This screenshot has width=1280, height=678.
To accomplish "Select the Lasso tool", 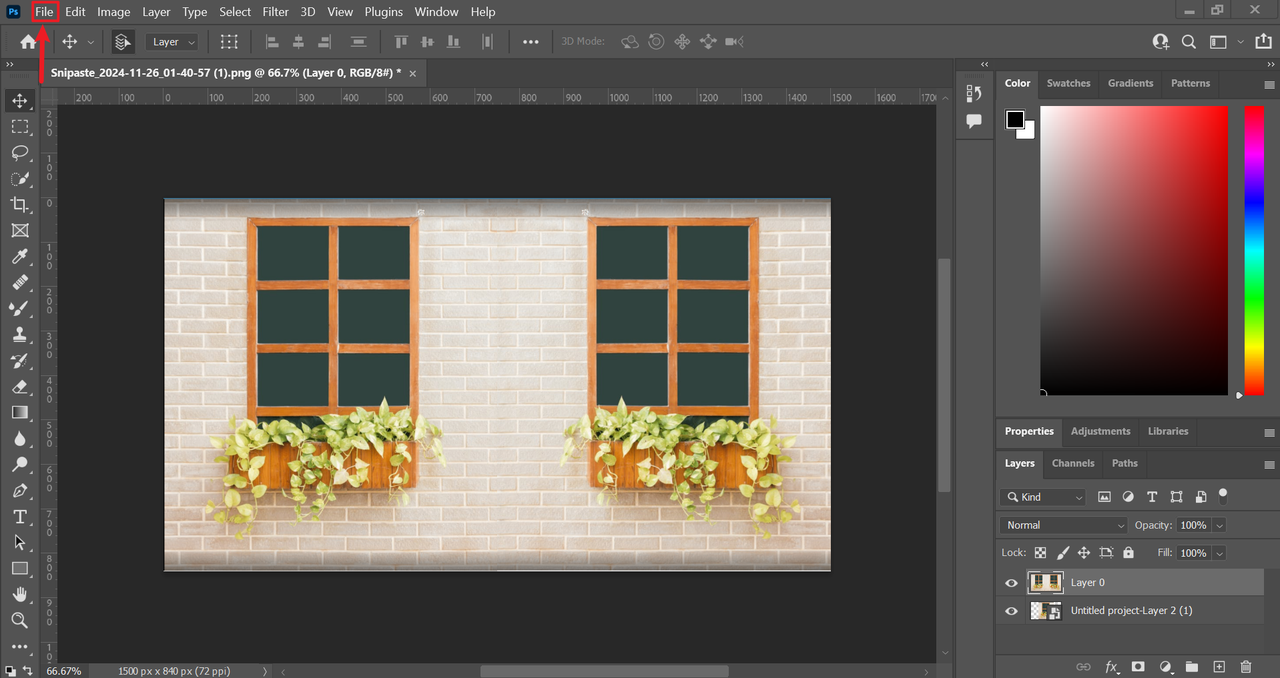I will click(19, 153).
